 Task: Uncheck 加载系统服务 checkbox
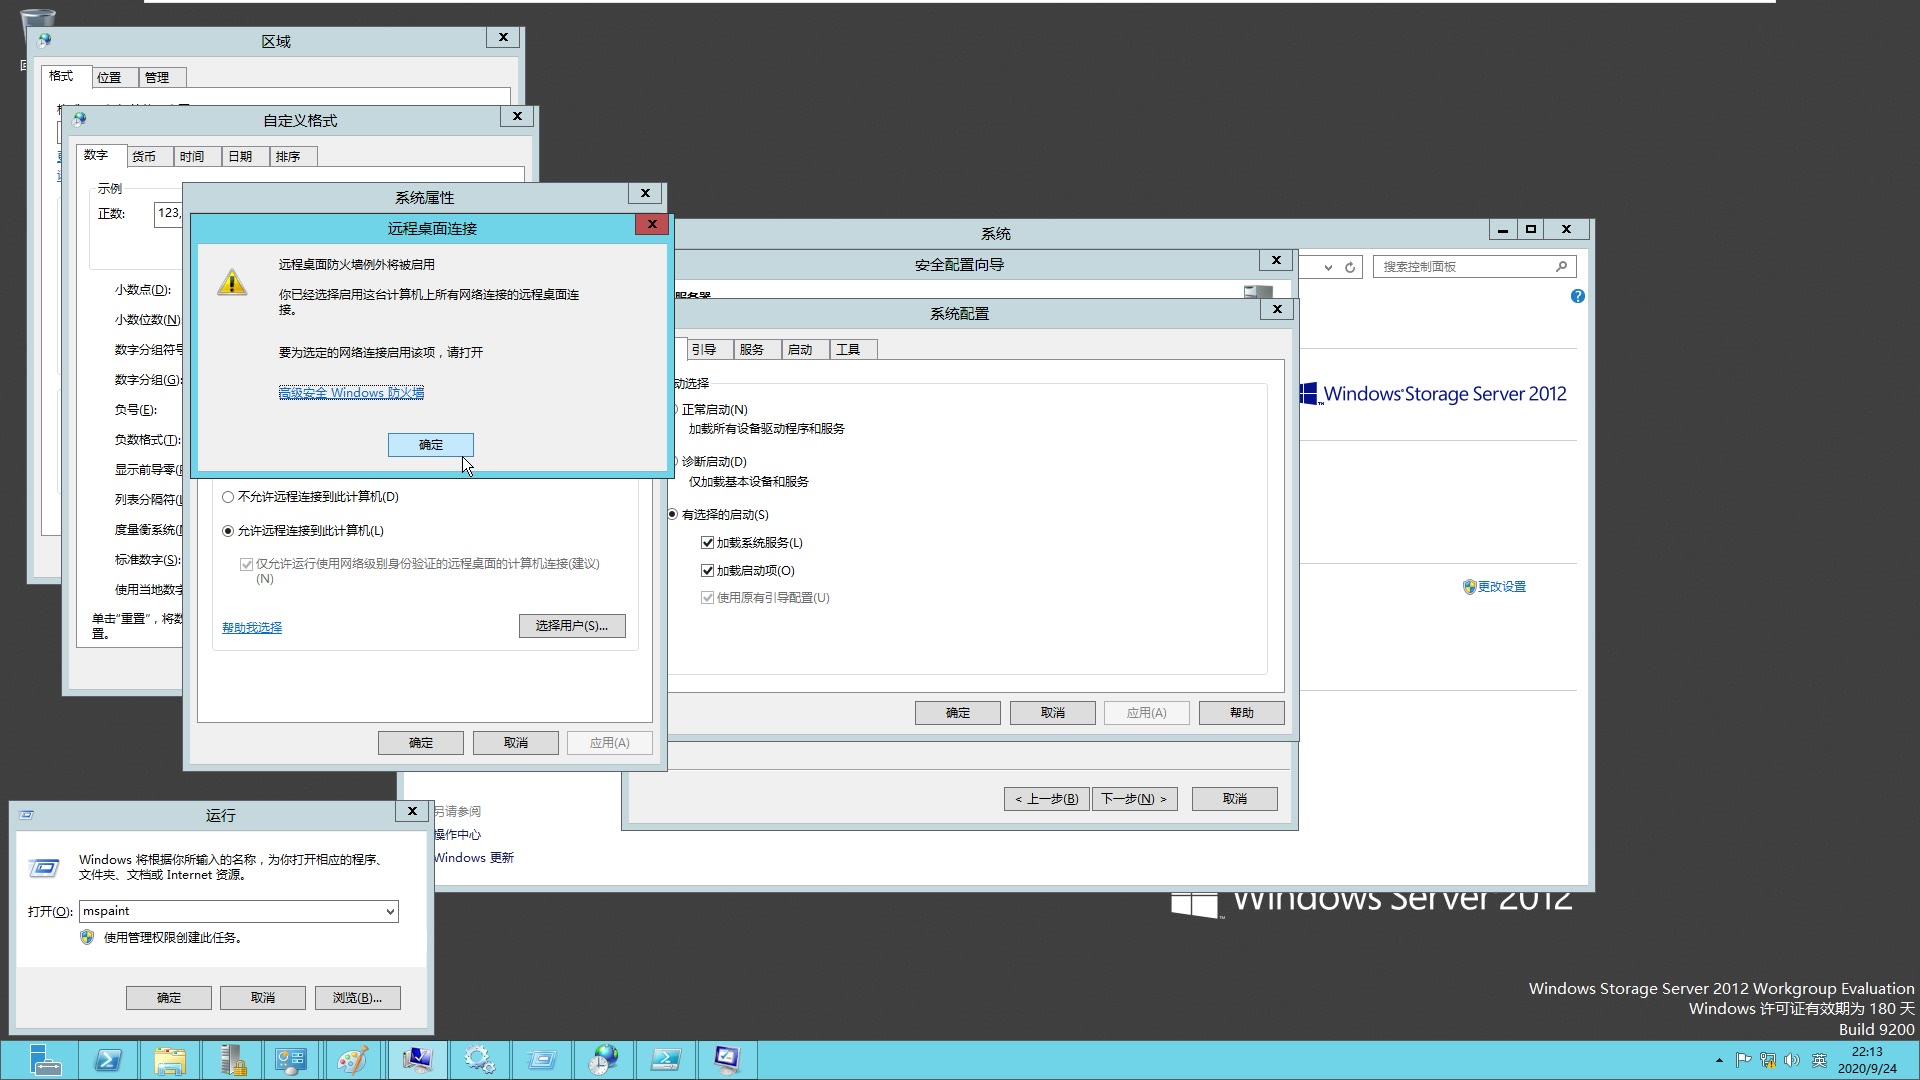point(707,543)
